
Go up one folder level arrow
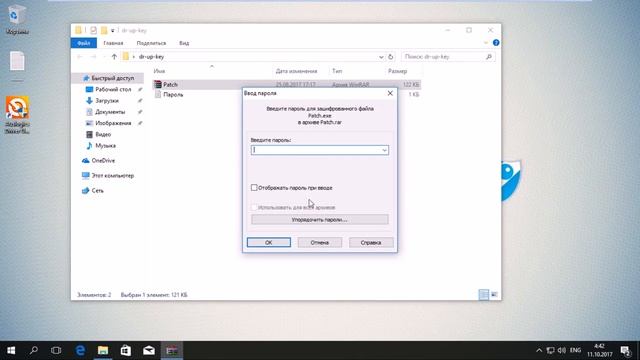[114, 57]
